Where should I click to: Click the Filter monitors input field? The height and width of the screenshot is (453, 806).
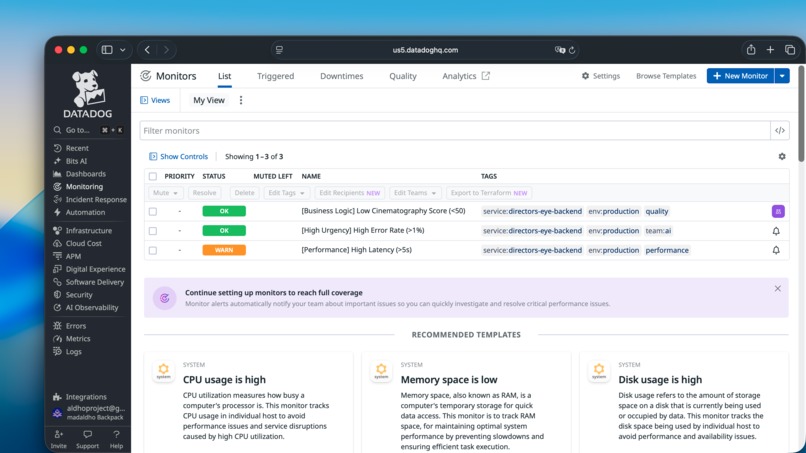(x=455, y=131)
